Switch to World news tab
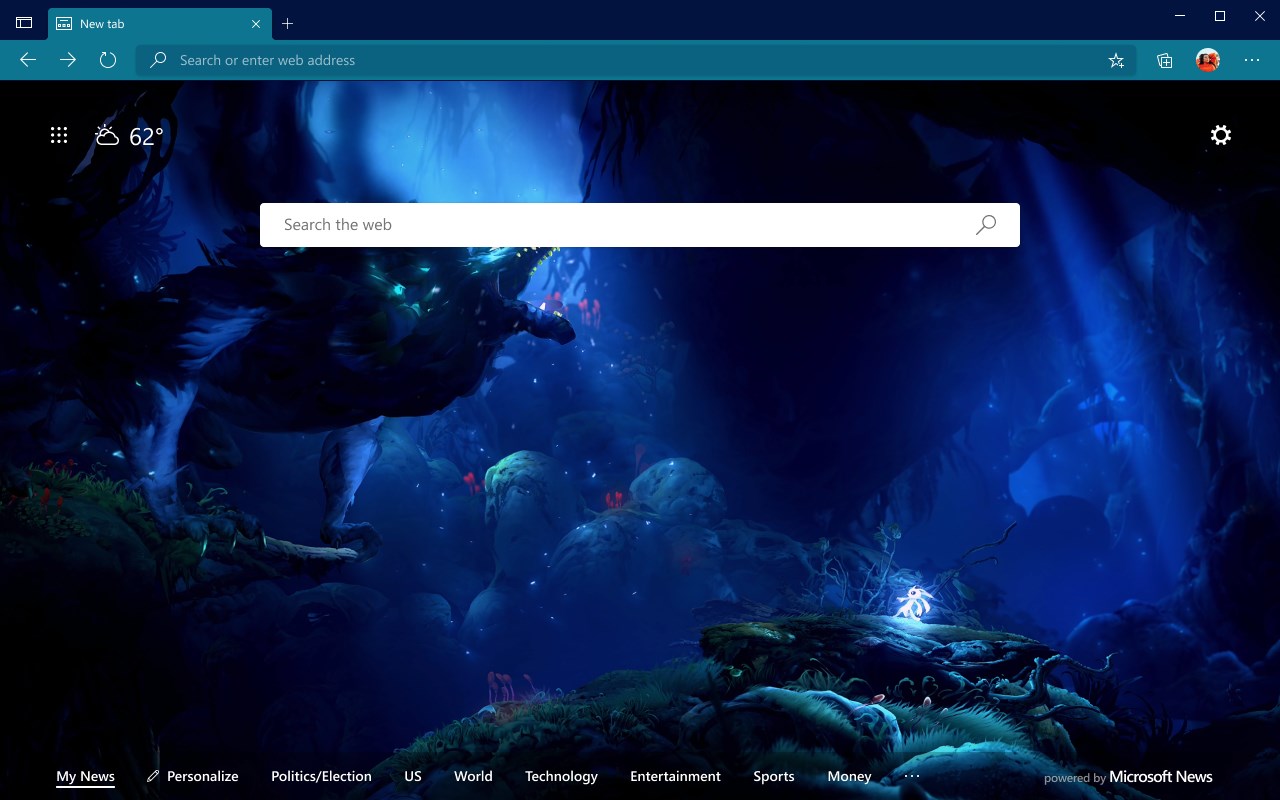The height and width of the screenshot is (800, 1280). point(473,776)
